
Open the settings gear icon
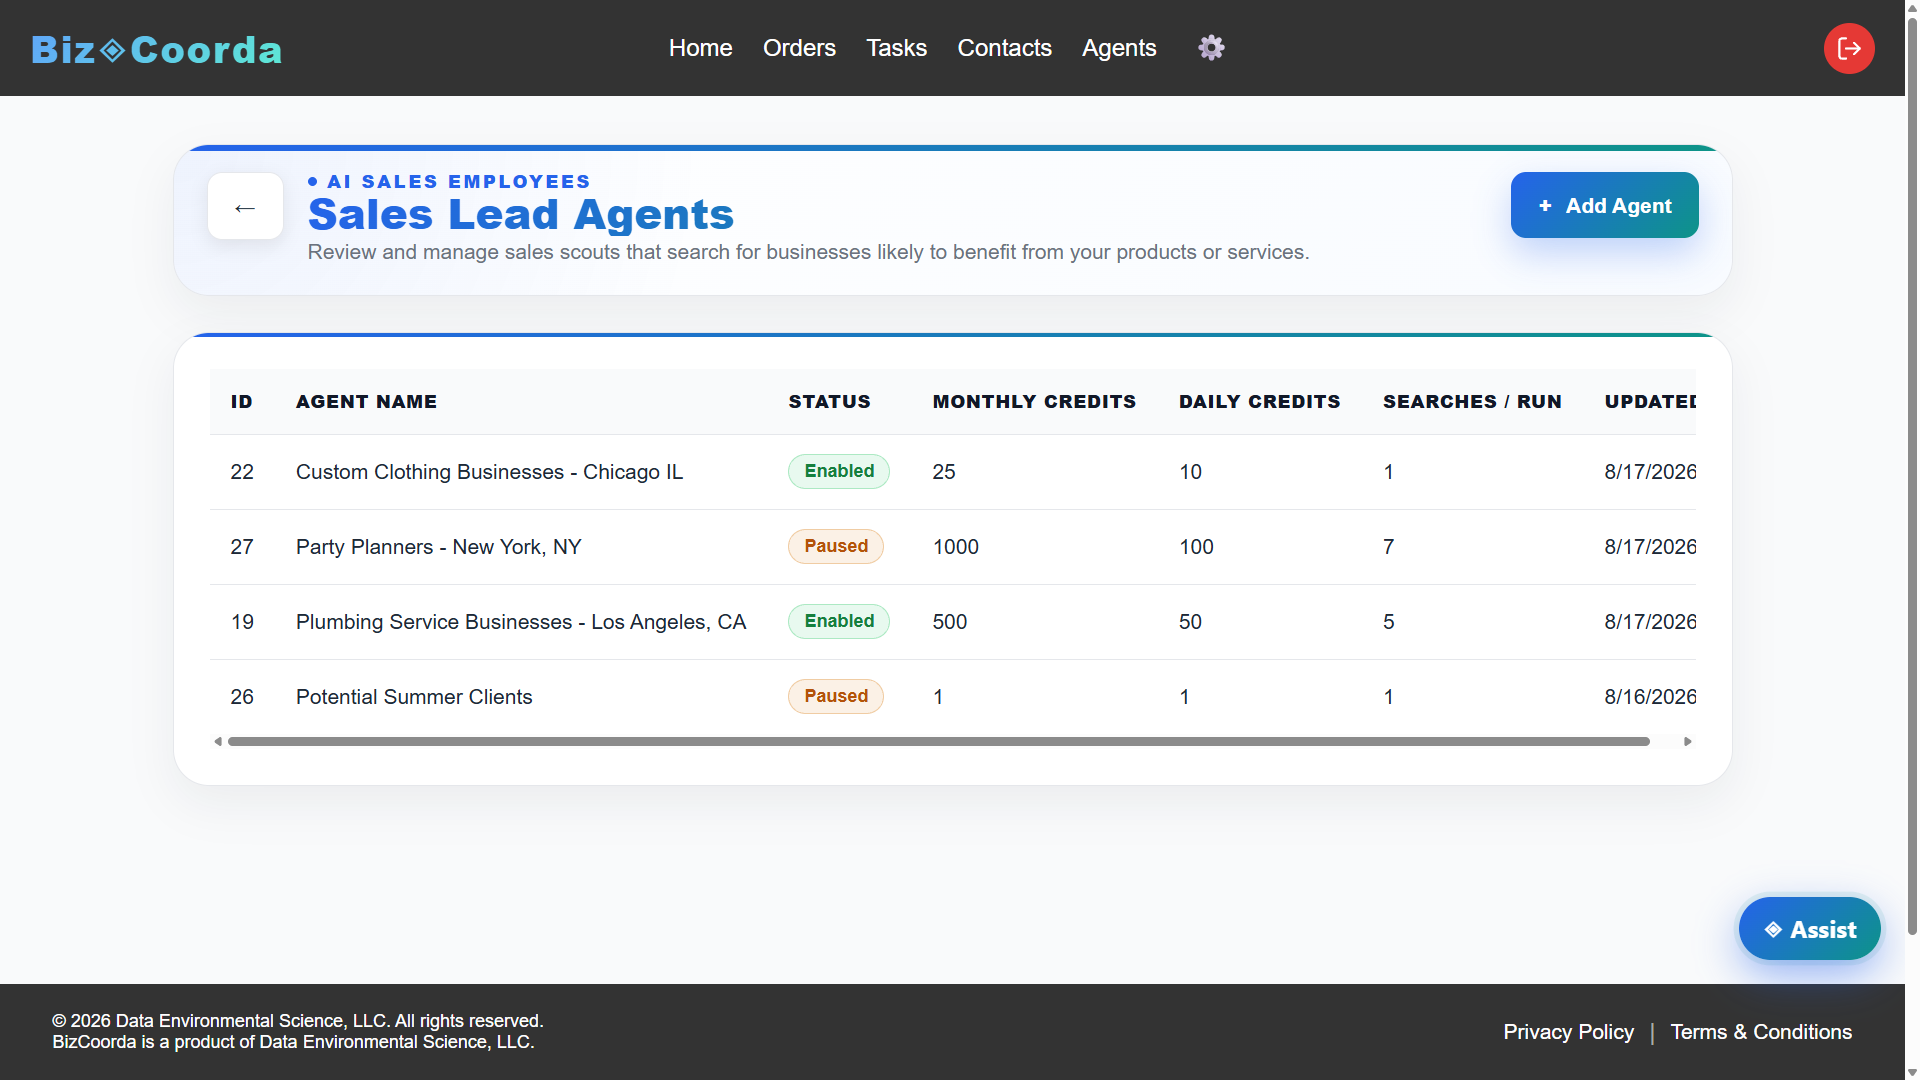coord(1211,48)
